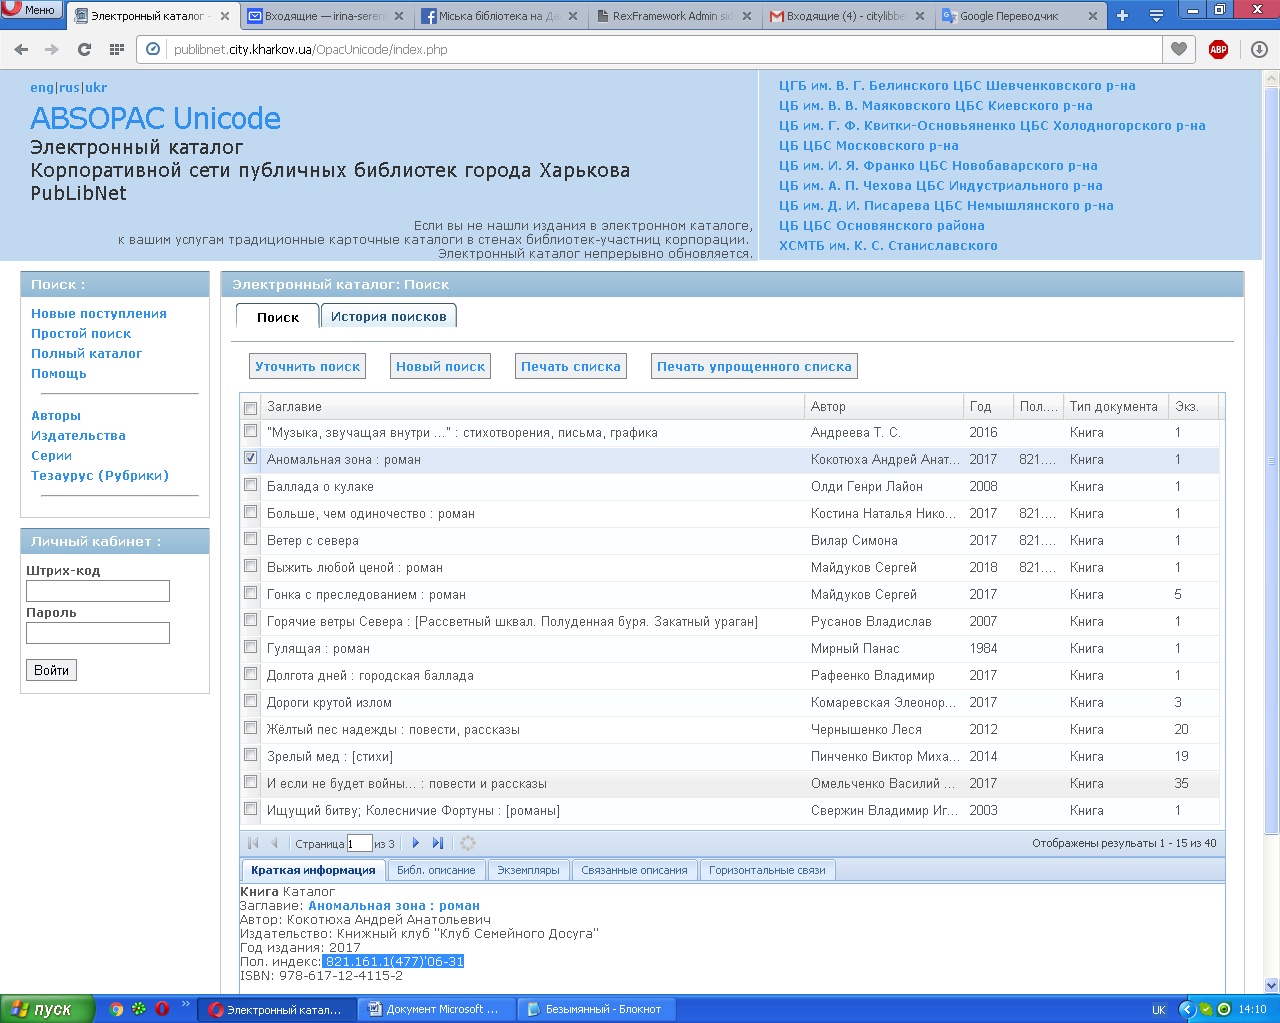Open the Экземпляры tab
This screenshot has height=1023, width=1280.
click(529, 870)
